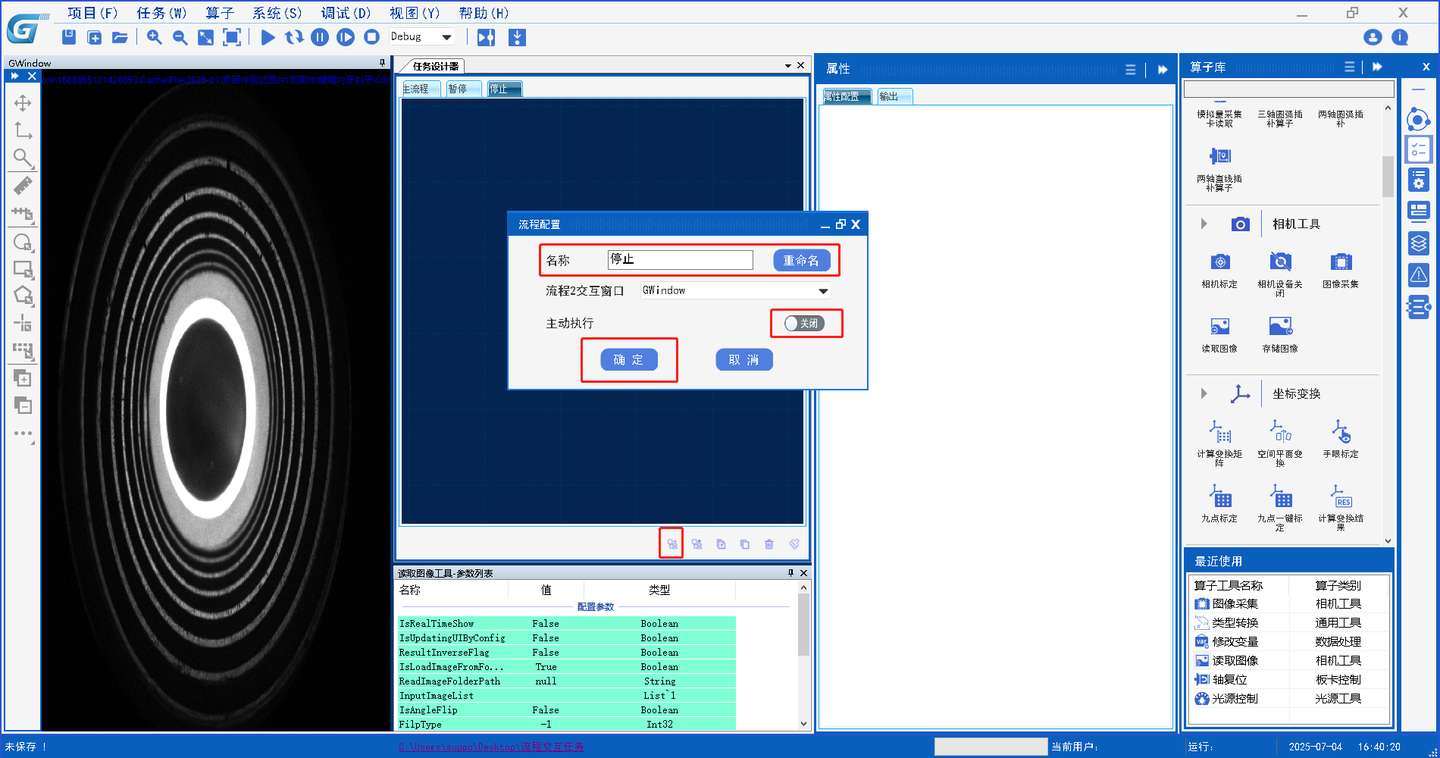This screenshot has height=758, width=1440.
Task: Click the save project icon in the toolbar
Action: (68, 37)
